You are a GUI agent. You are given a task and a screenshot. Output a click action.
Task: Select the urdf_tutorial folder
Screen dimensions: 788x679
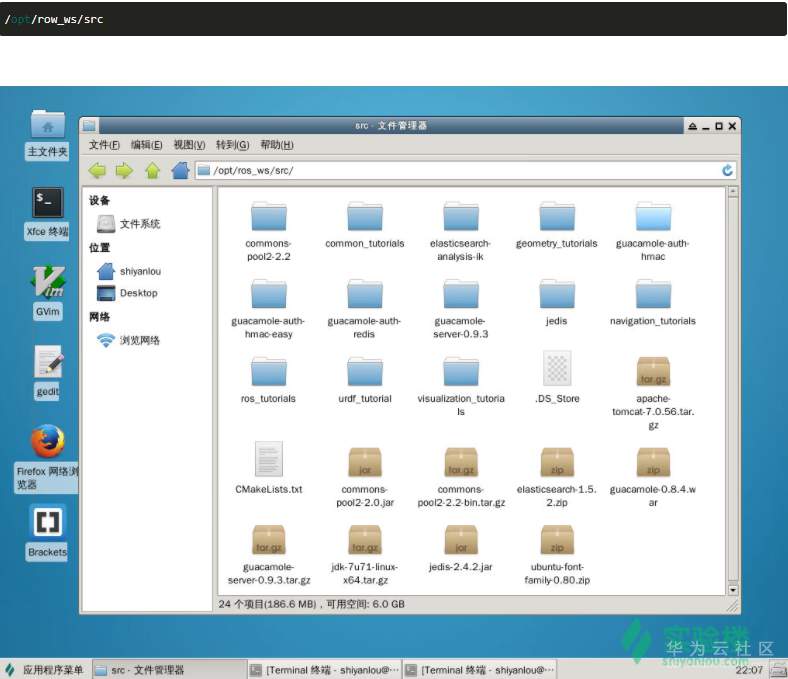coord(365,380)
